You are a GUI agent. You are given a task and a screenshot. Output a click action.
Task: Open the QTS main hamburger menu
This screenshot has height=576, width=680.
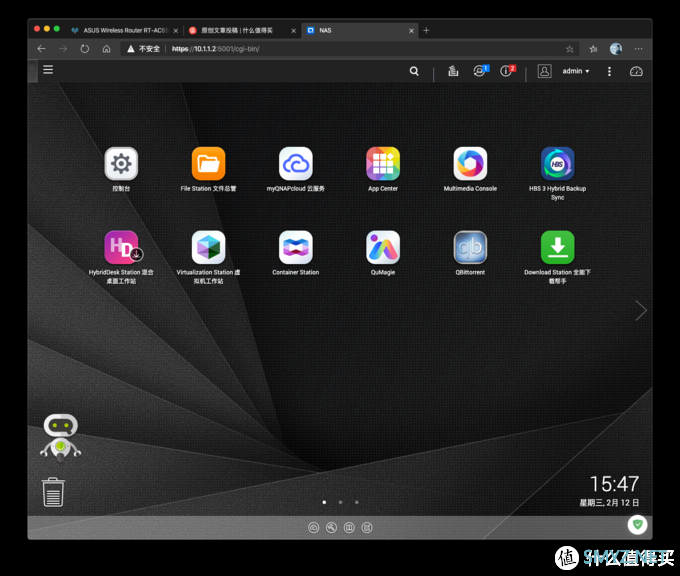pos(48,70)
